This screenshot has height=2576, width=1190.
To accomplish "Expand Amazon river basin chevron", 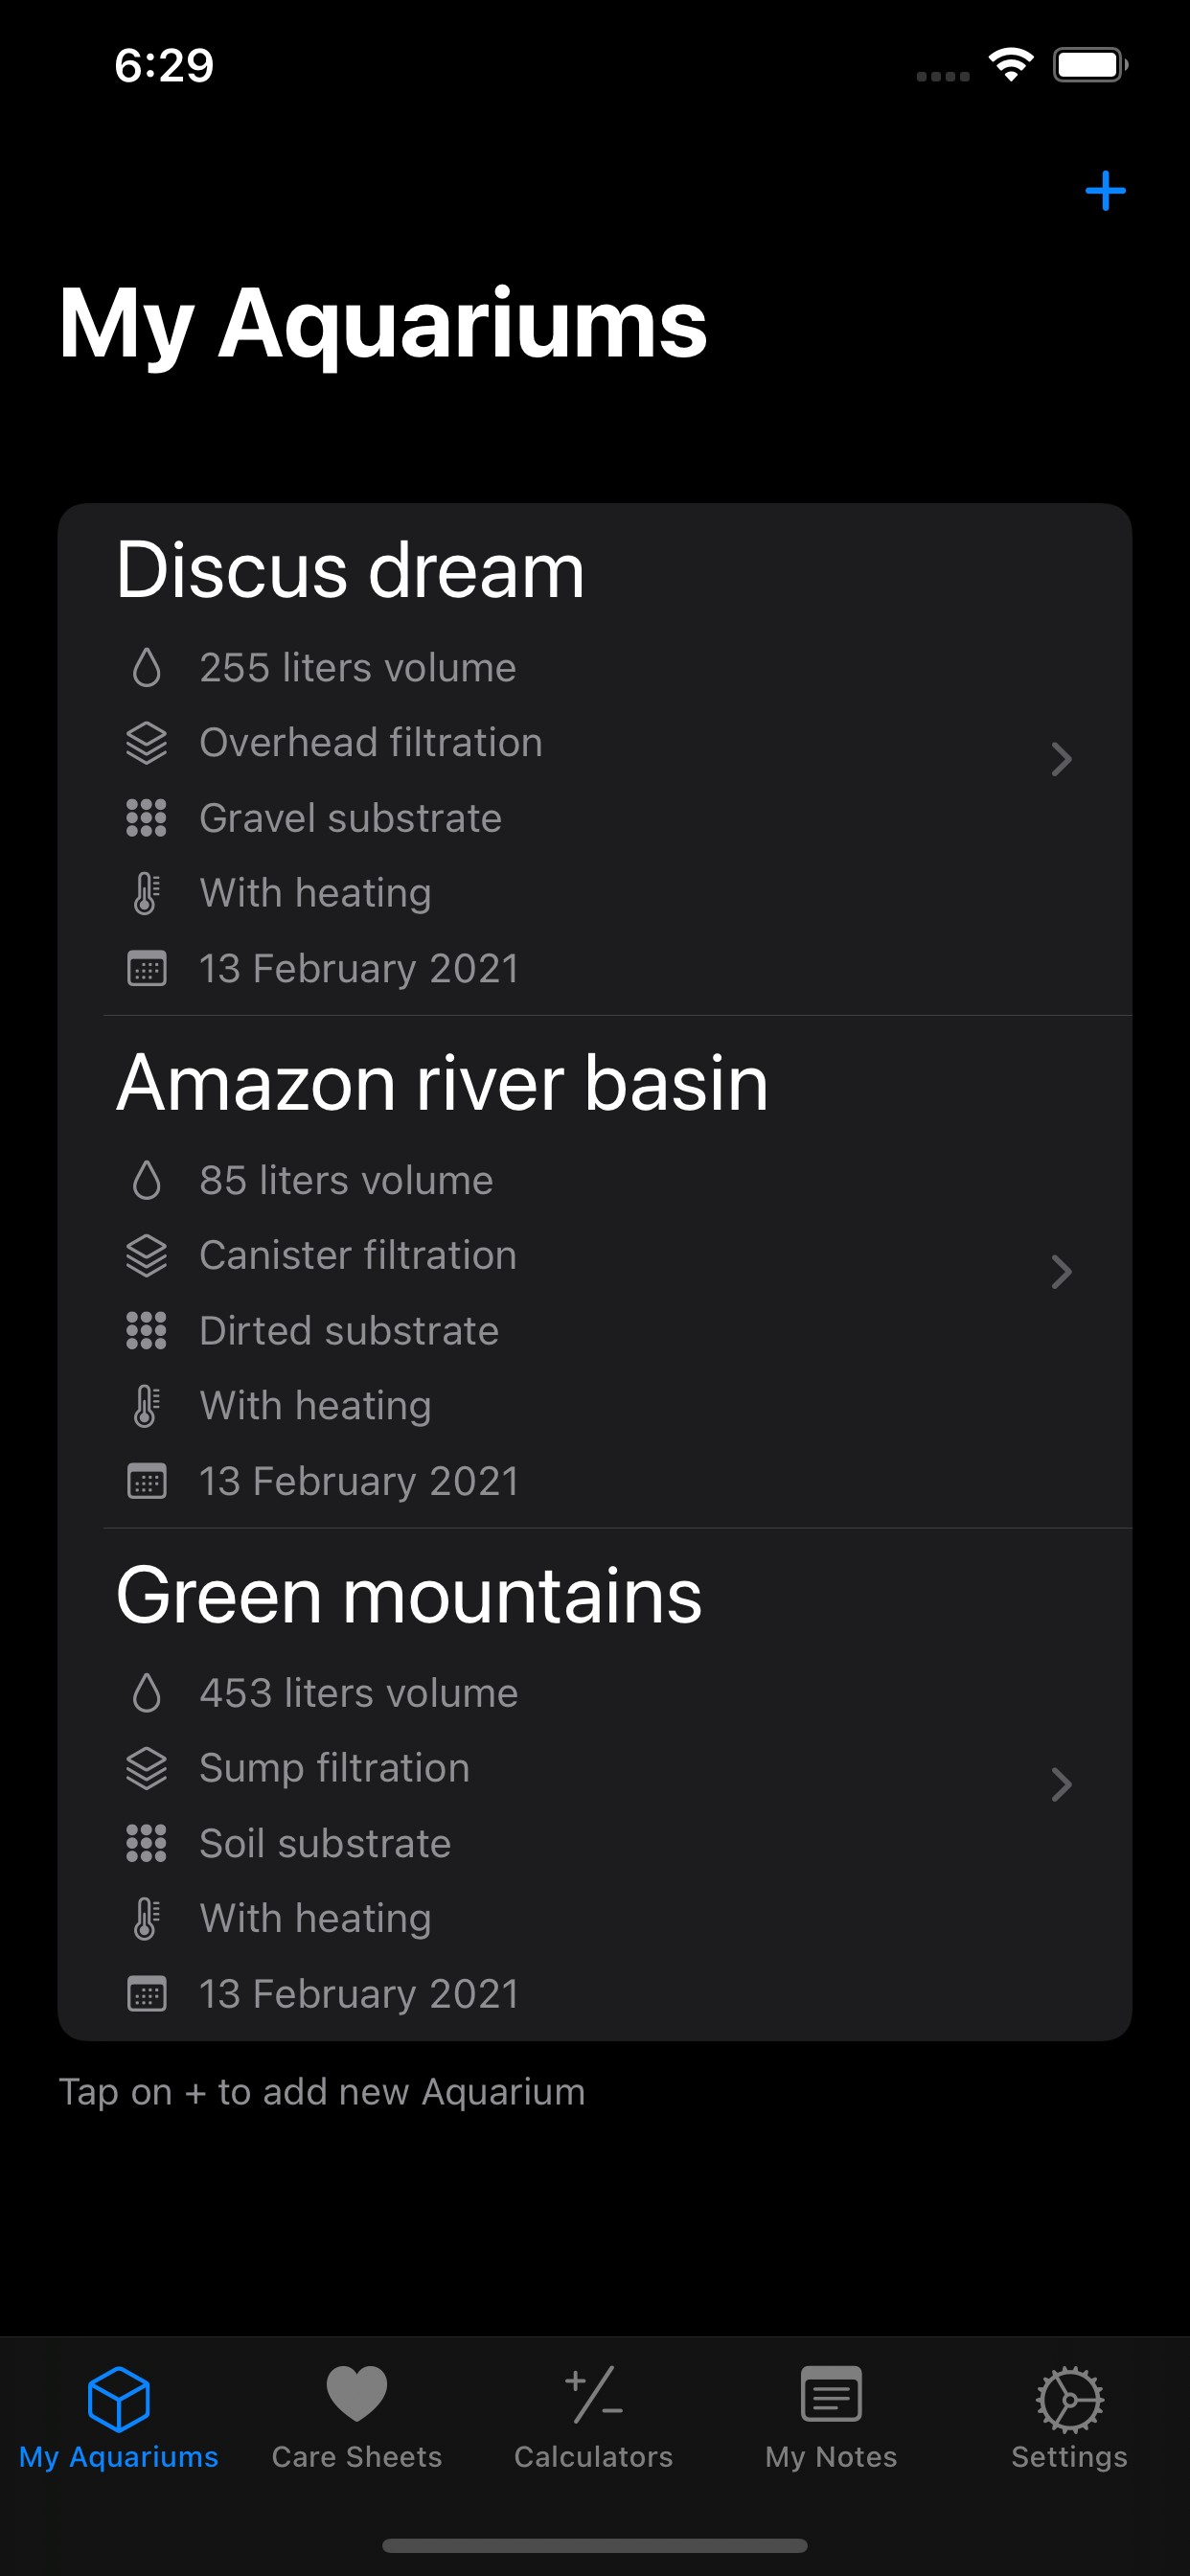I will 1061,1272.
